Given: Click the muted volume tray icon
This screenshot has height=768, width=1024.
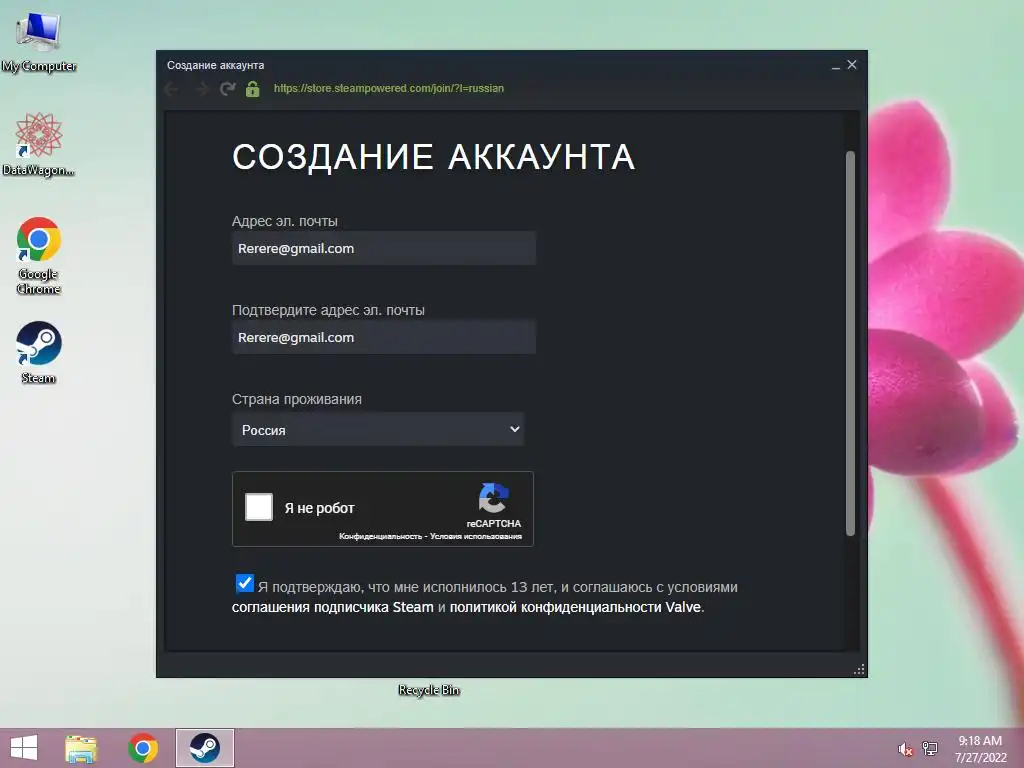Looking at the screenshot, I should point(905,750).
